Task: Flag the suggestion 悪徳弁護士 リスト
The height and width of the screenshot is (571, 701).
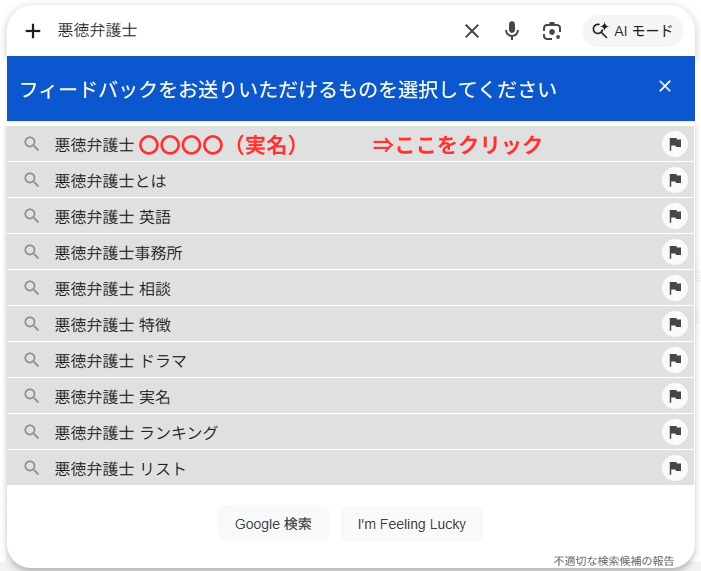Action: pos(675,468)
